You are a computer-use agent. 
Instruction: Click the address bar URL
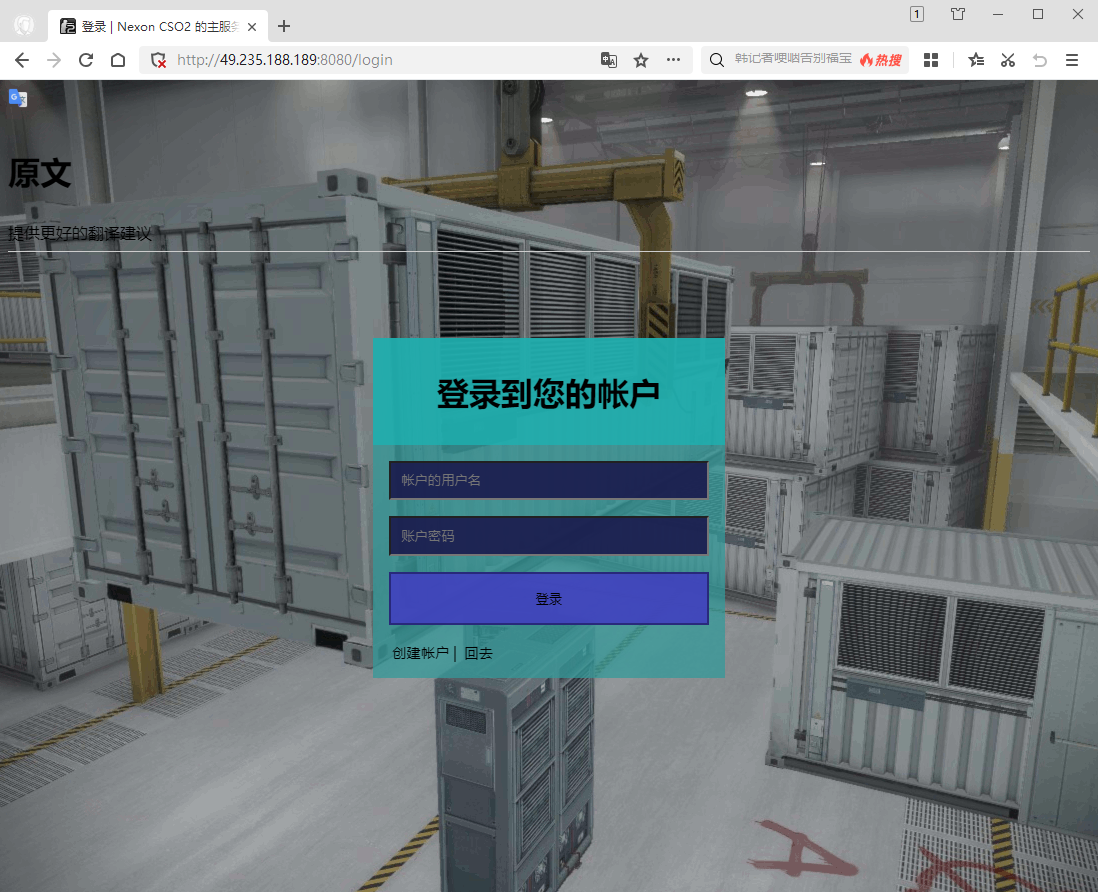(285, 60)
